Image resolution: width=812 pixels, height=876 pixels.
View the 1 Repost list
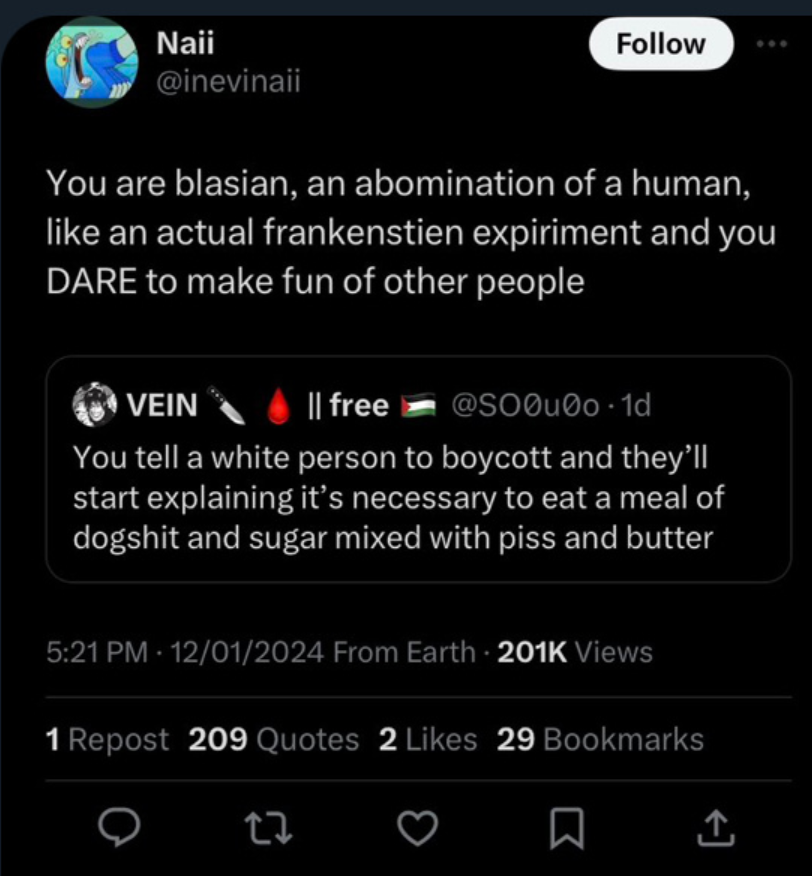pyautogui.click(x=108, y=739)
